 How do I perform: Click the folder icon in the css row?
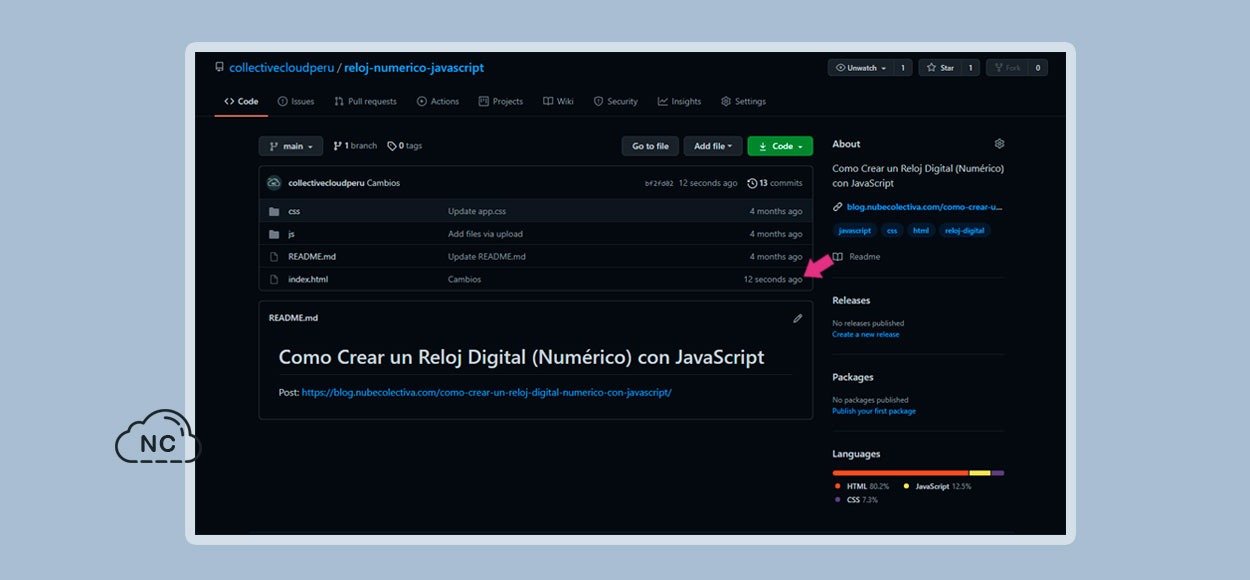(x=274, y=211)
